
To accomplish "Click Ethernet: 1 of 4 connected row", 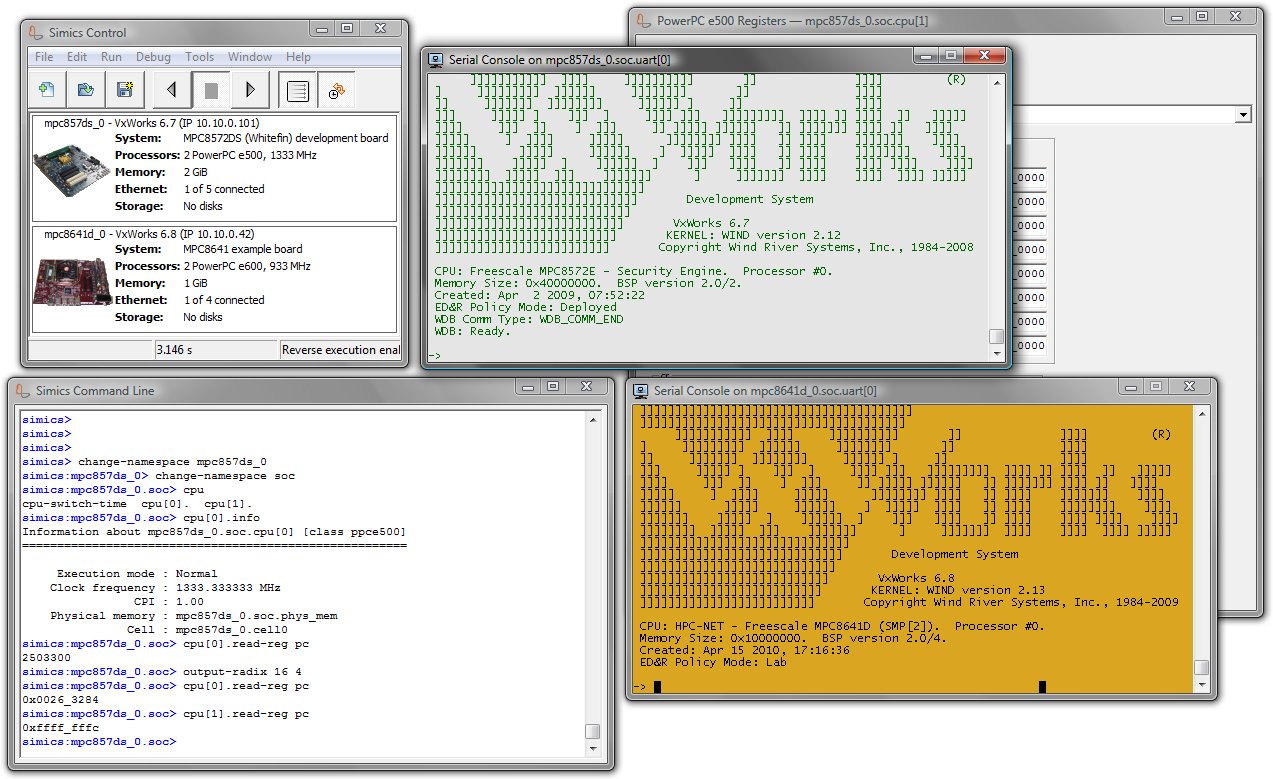I will tap(190, 300).
